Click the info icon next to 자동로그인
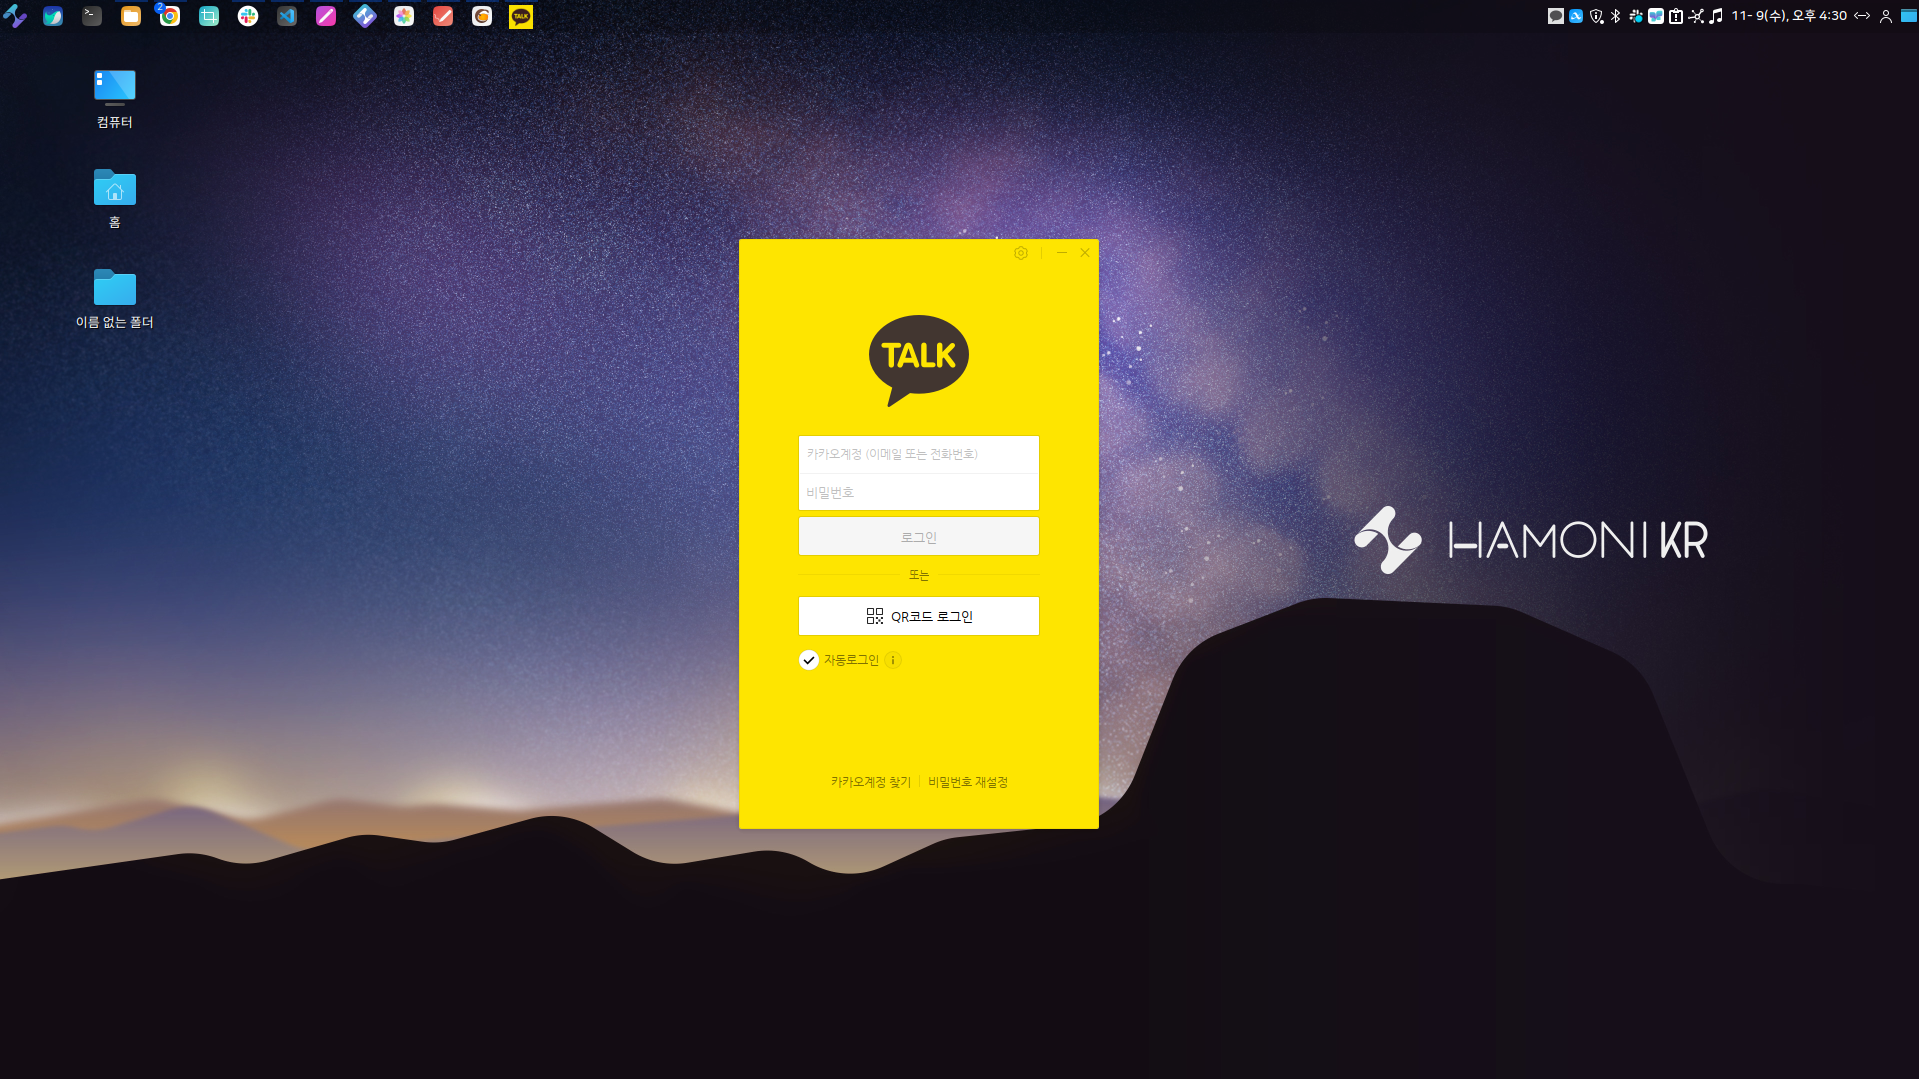This screenshot has width=1919, height=1079. (x=893, y=660)
